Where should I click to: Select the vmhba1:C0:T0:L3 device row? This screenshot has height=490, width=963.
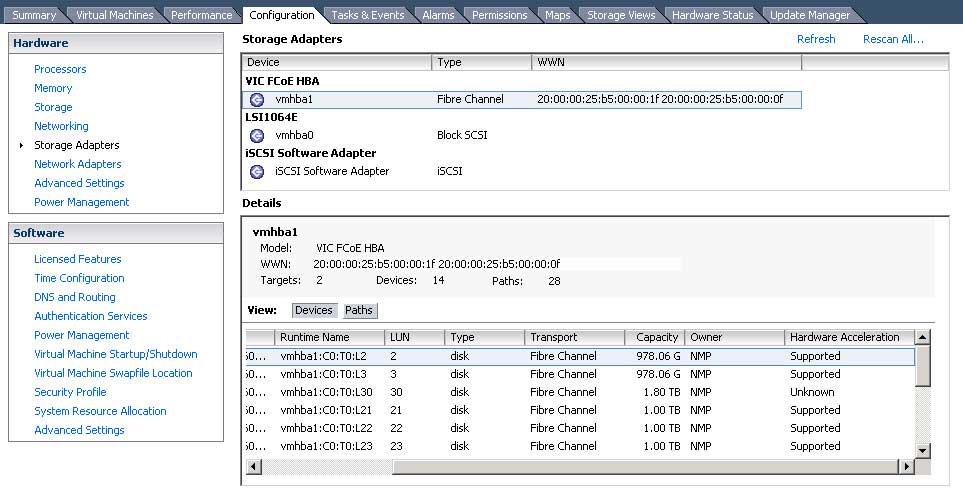tap(580, 375)
